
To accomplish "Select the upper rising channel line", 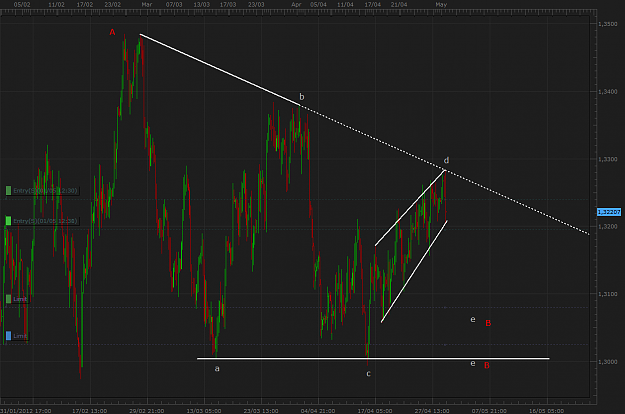I will 410,208.
